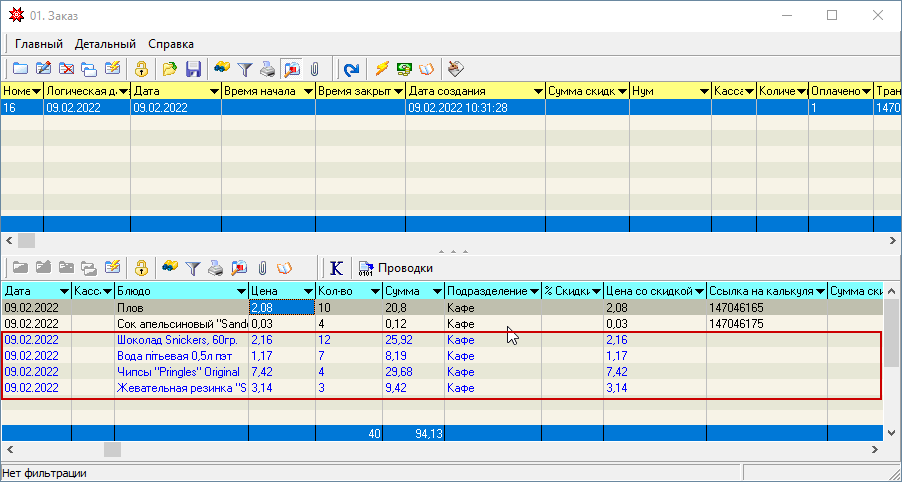The width and height of the screenshot is (902, 482).
Task: Click the padlock icon in top toolbar
Action: coord(141,69)
